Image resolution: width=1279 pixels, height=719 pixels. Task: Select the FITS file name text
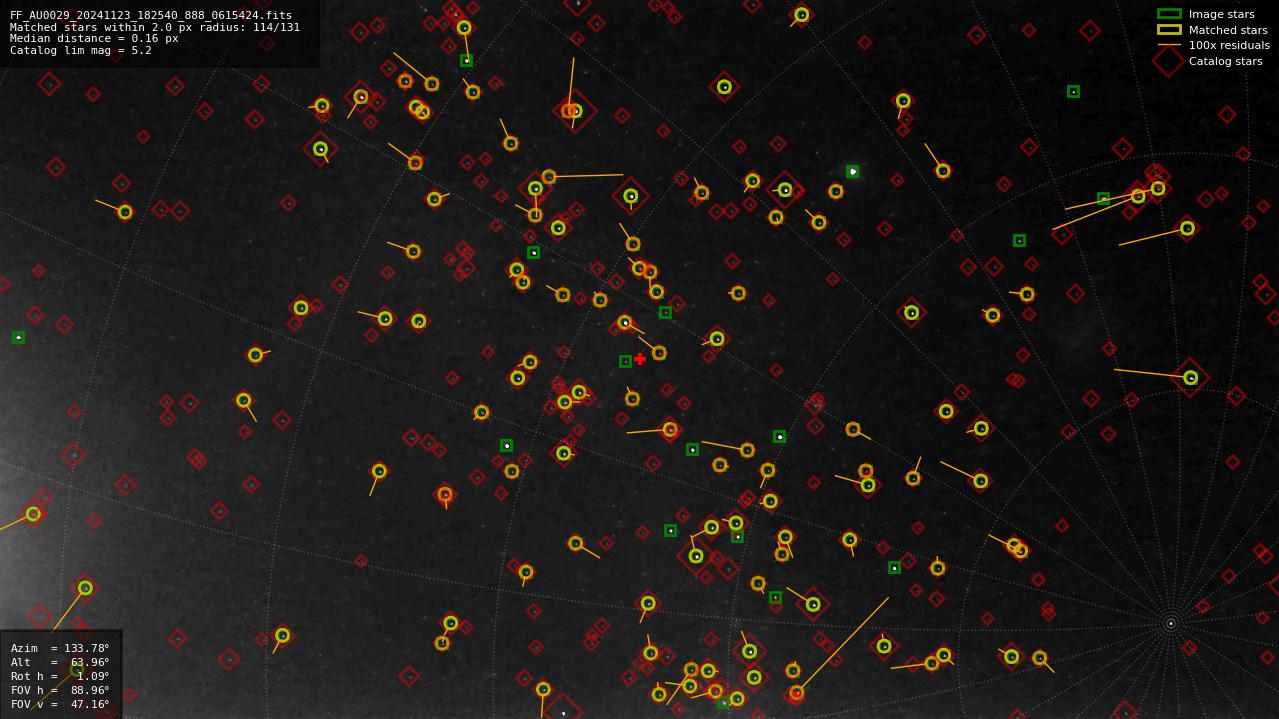tap(151, 15)
